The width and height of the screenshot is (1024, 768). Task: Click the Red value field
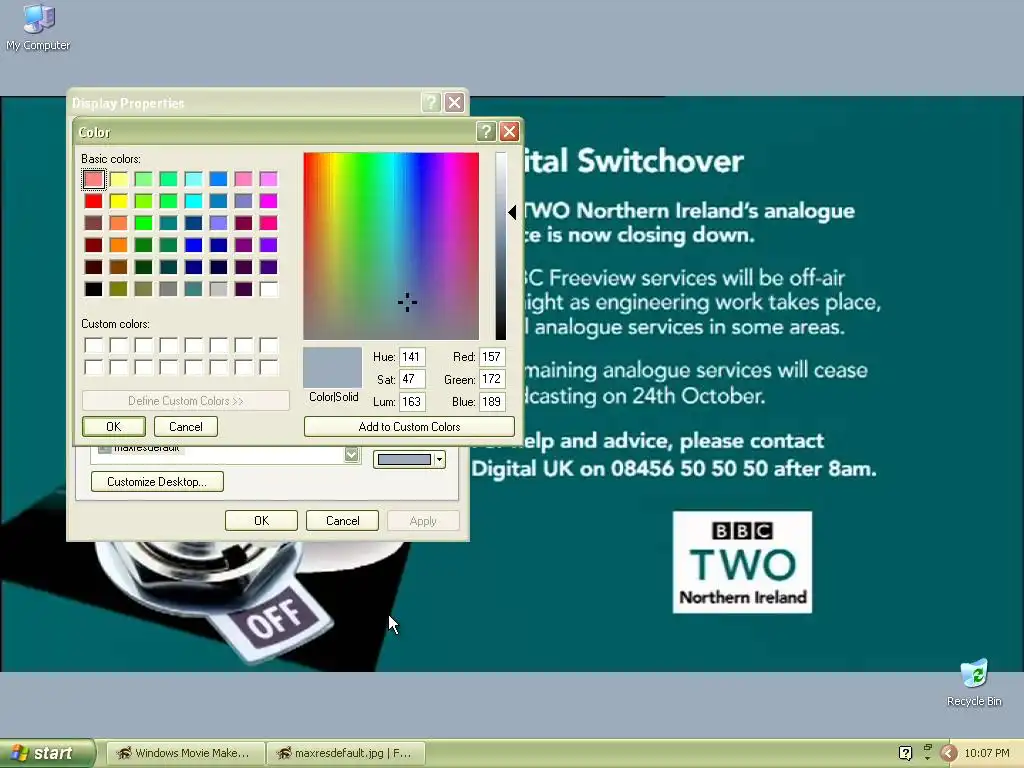tap(492, 357)
